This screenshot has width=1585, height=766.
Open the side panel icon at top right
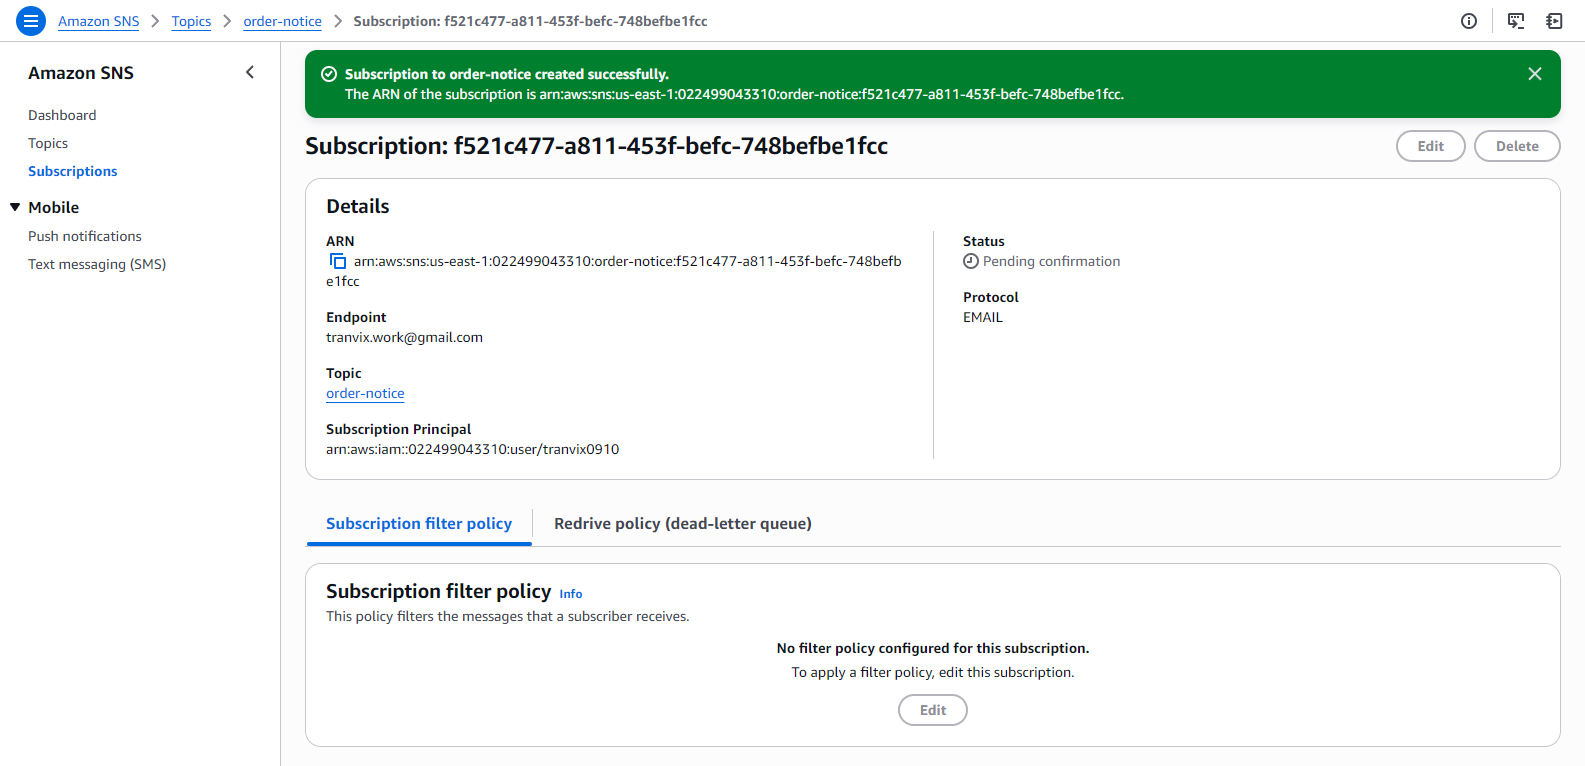click(x=1554, y=21)
